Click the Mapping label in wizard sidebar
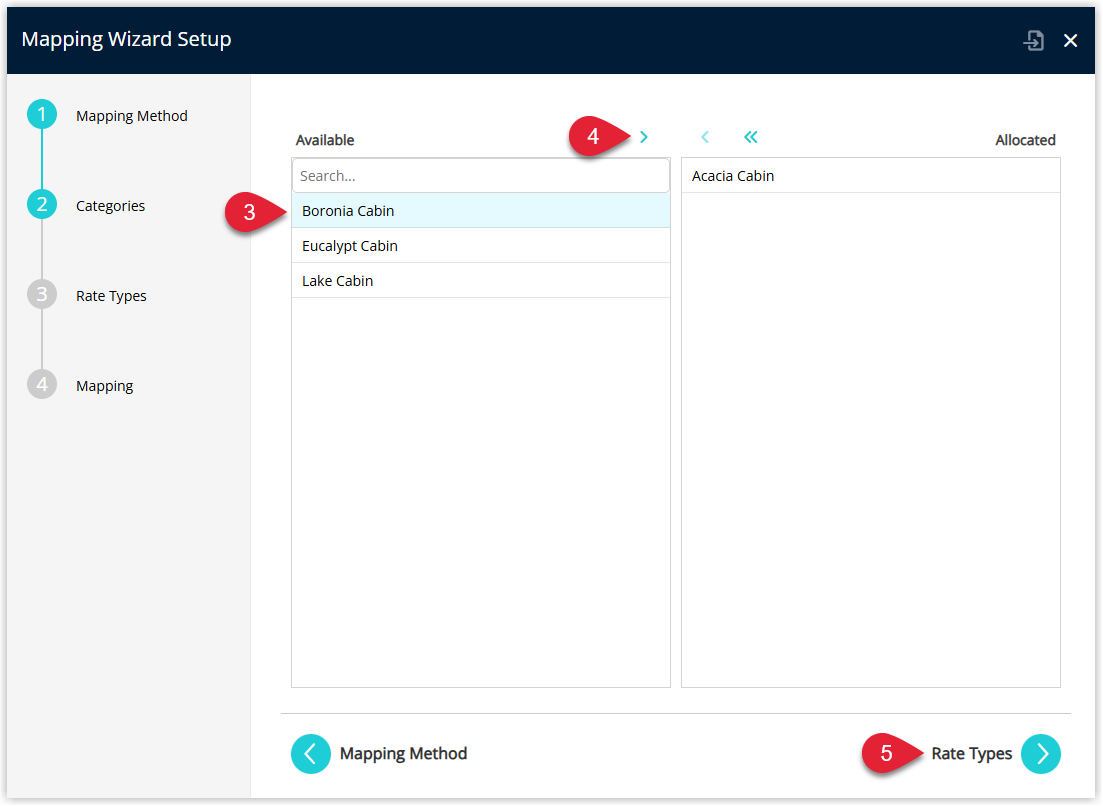This screenshot has width=1103, height=806. (x=104, y=386)
